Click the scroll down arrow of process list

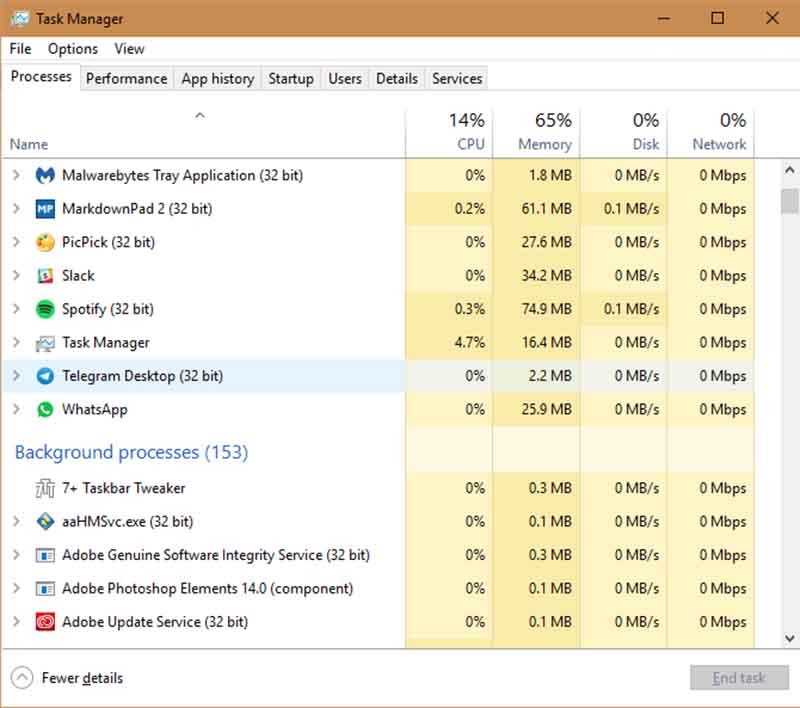(789, 638)
